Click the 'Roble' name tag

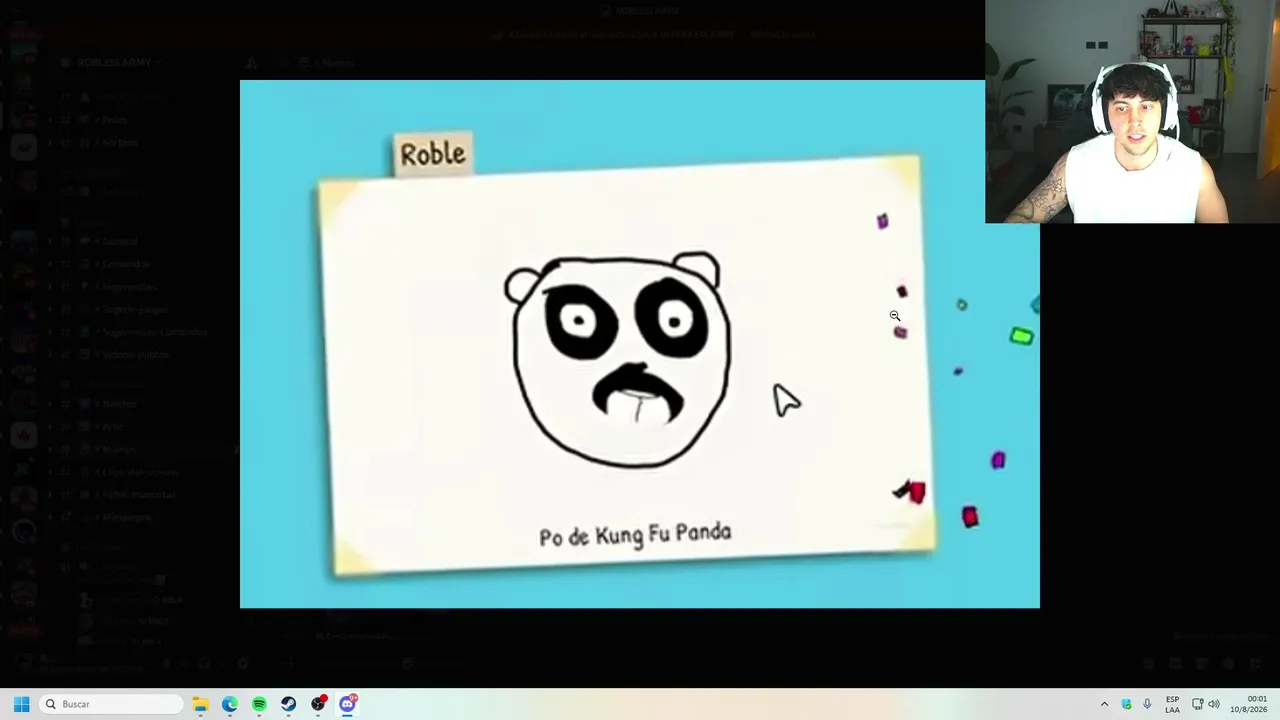click(x=433, y=154)
